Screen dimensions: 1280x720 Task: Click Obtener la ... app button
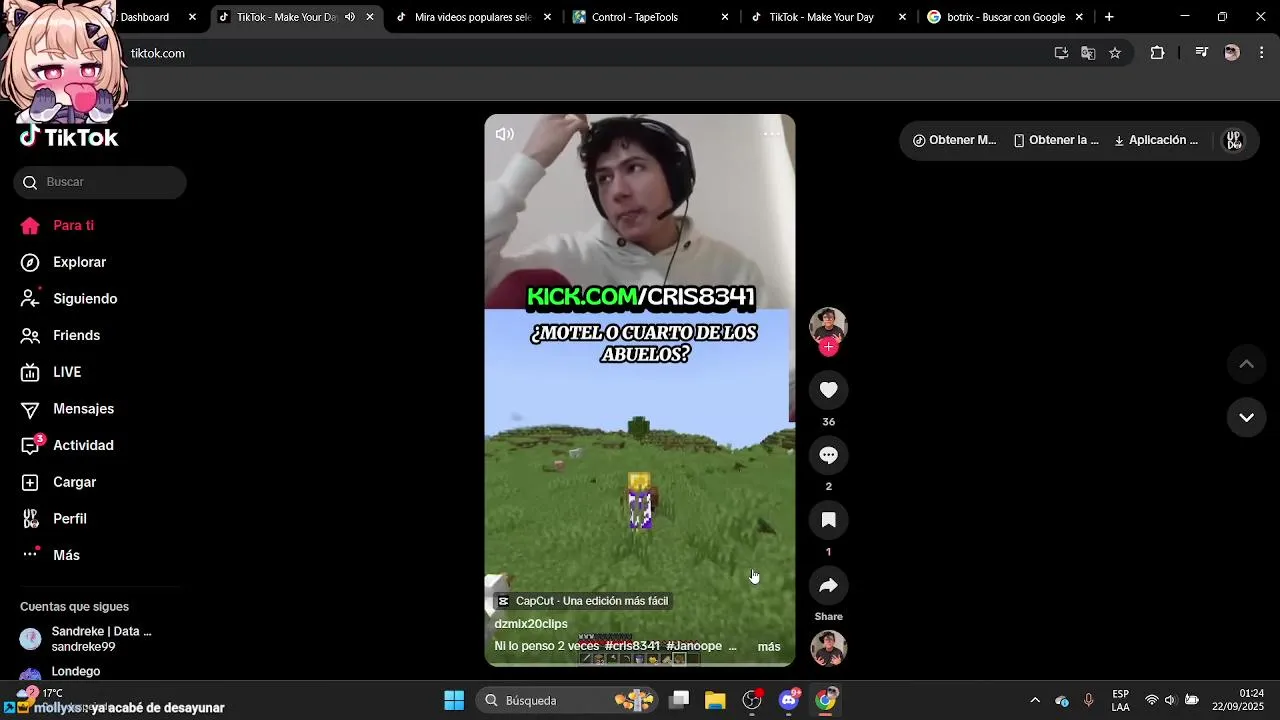point(1056,140)
